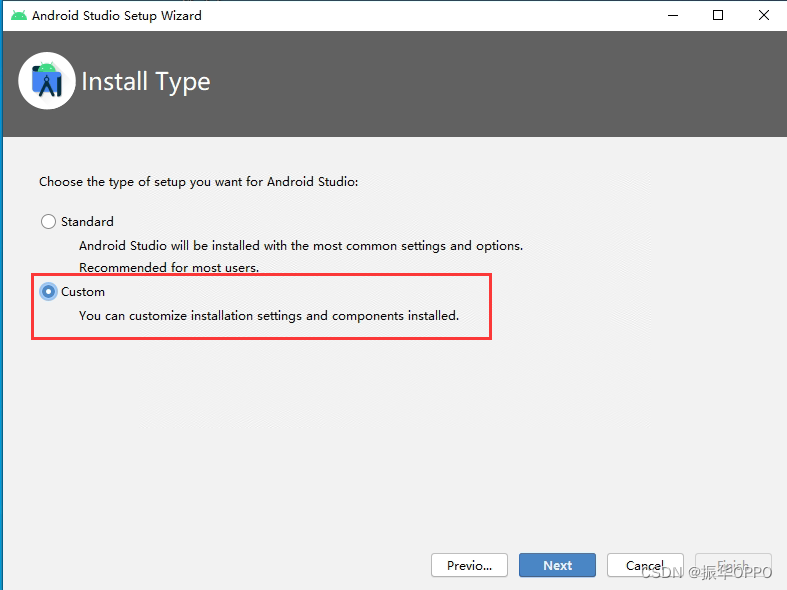Click the Android Studio logo in header
The height and width of the screenshot is (590, 787).
47,81
